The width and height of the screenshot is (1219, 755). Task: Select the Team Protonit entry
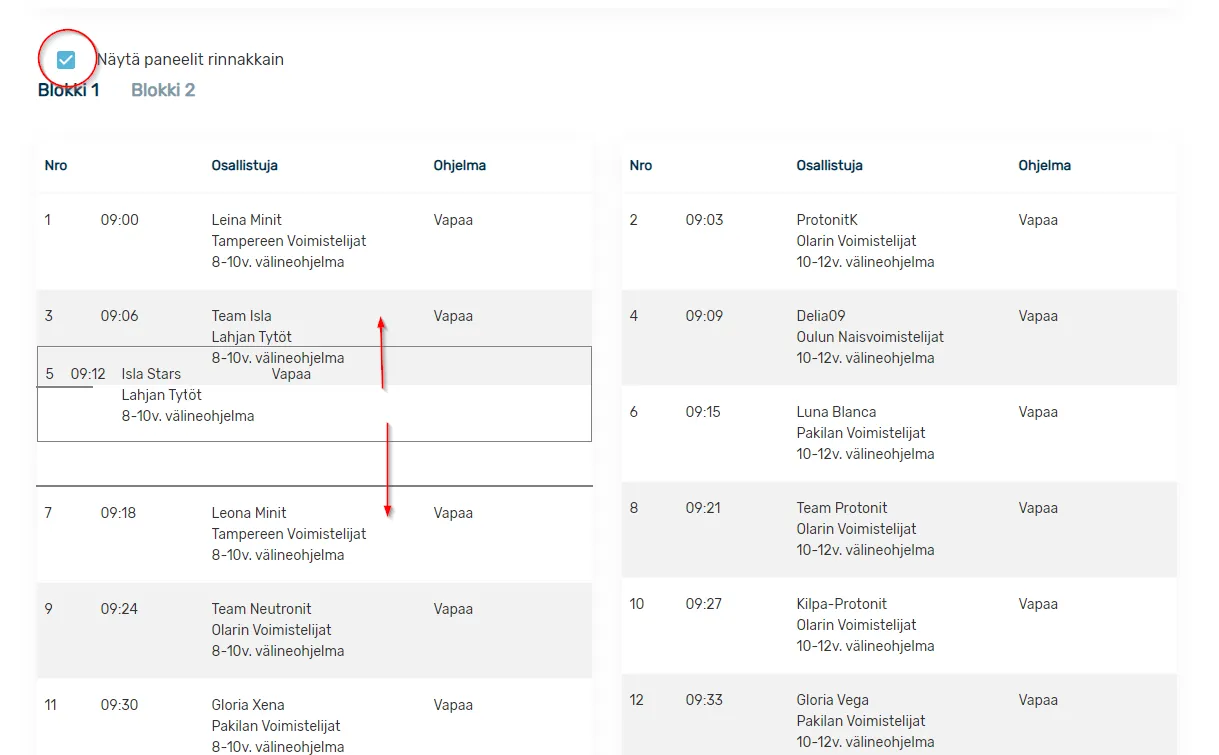842,508
